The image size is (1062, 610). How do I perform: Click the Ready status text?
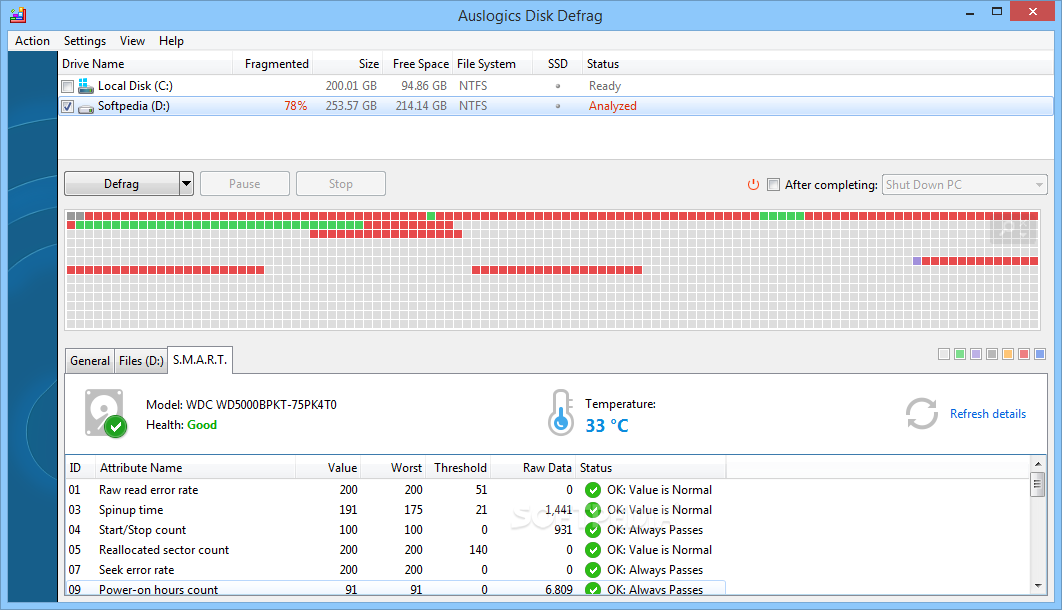point(605,86)
